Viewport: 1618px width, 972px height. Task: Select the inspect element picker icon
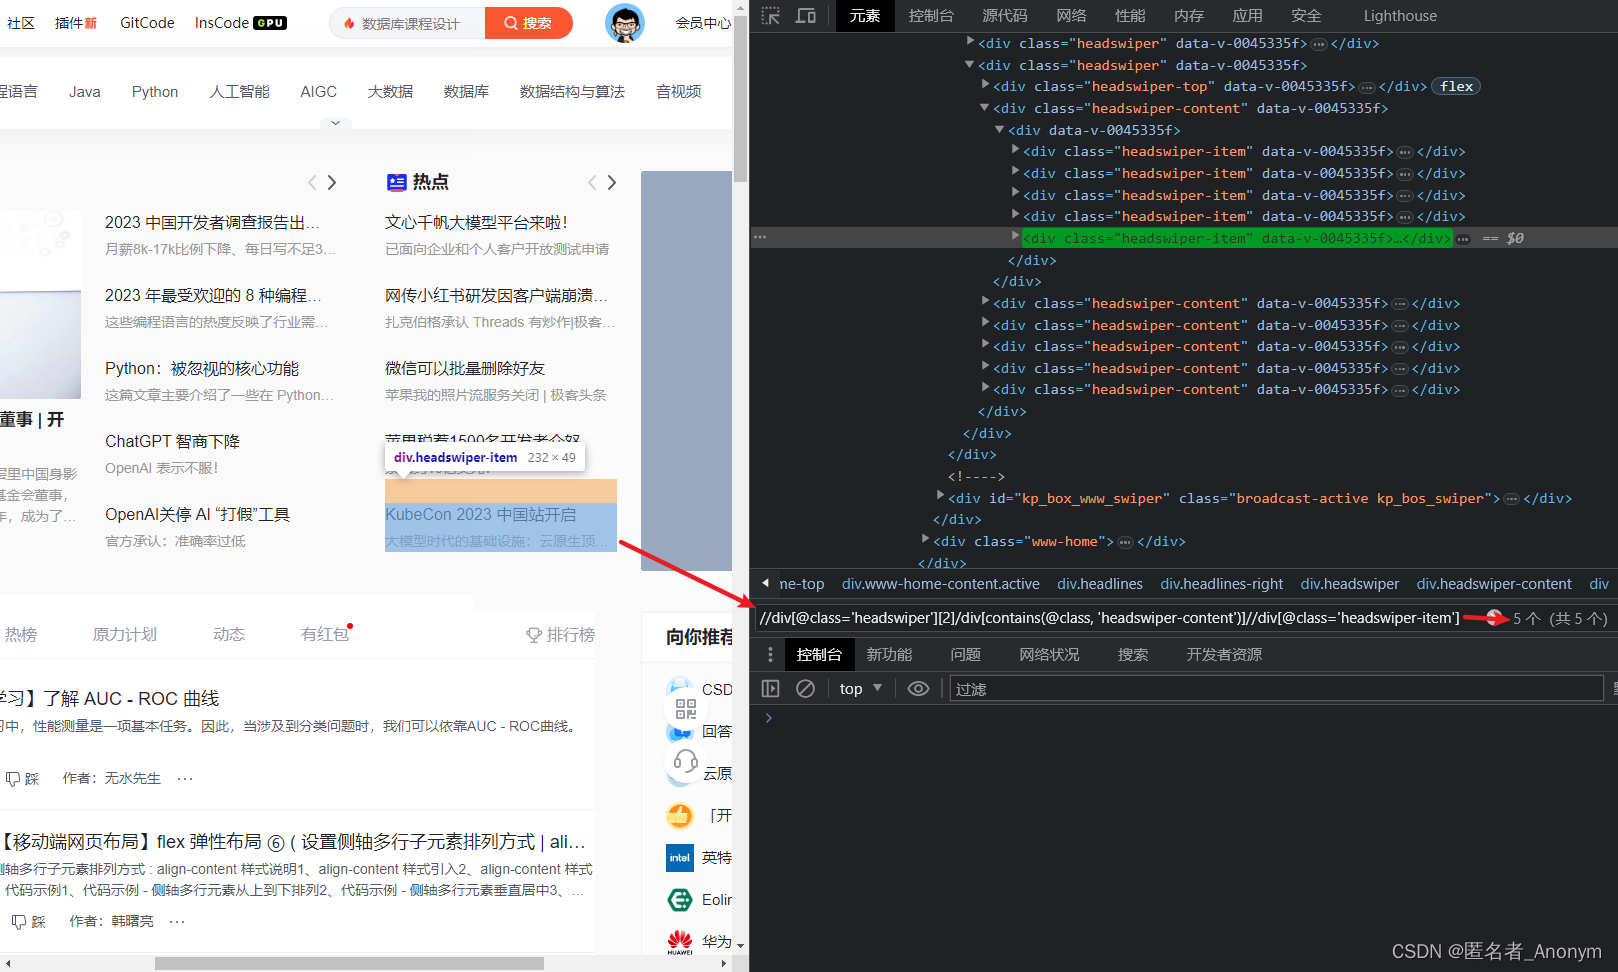pyautogui.click(x=770, y=16)
